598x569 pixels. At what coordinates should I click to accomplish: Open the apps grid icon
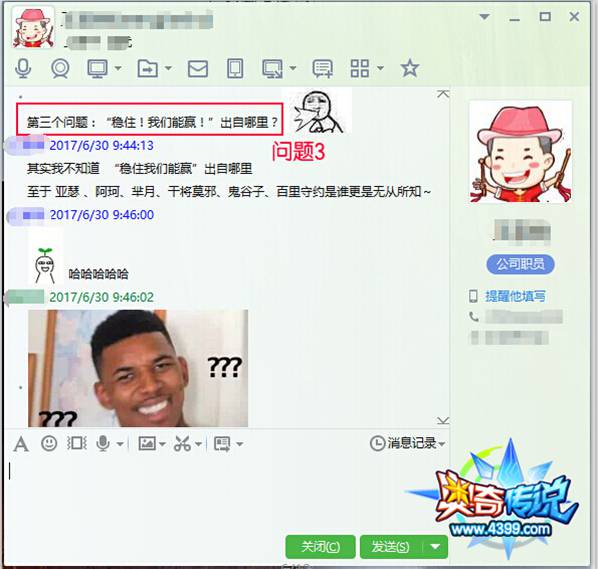click(360, 69)
